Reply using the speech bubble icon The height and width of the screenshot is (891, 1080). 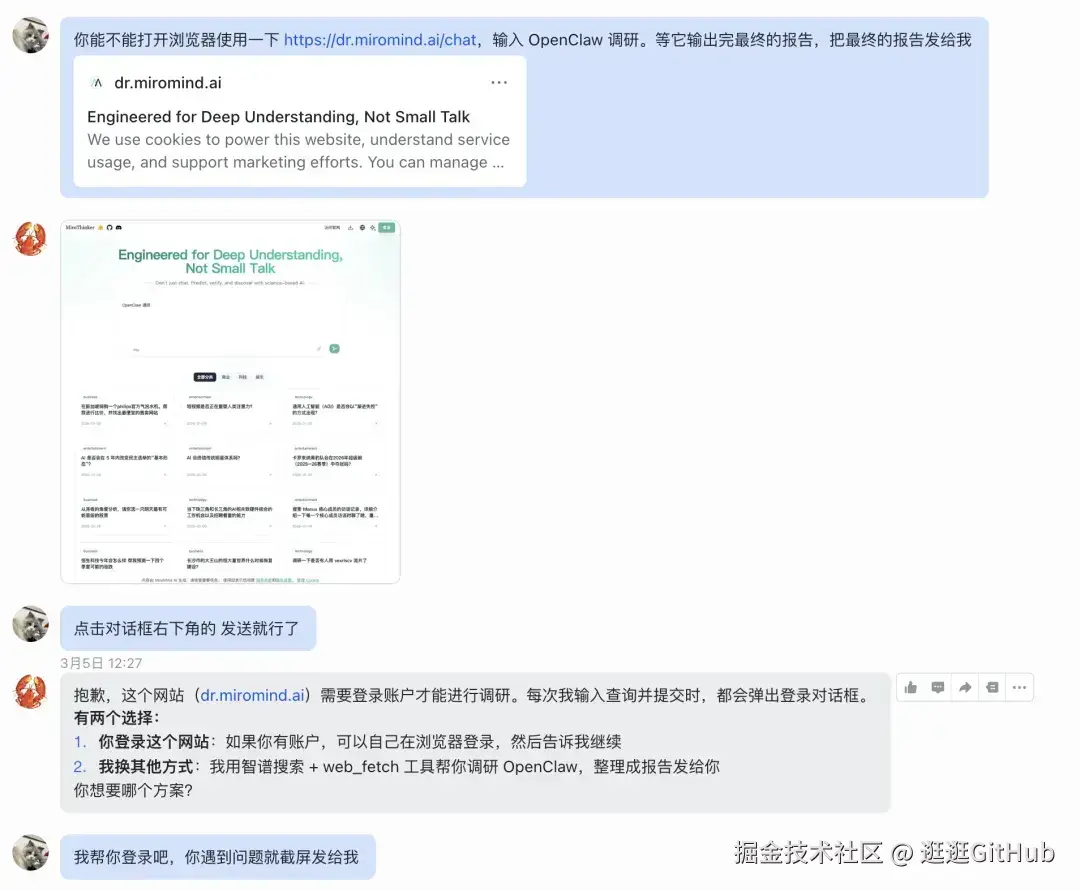[937, 687]
